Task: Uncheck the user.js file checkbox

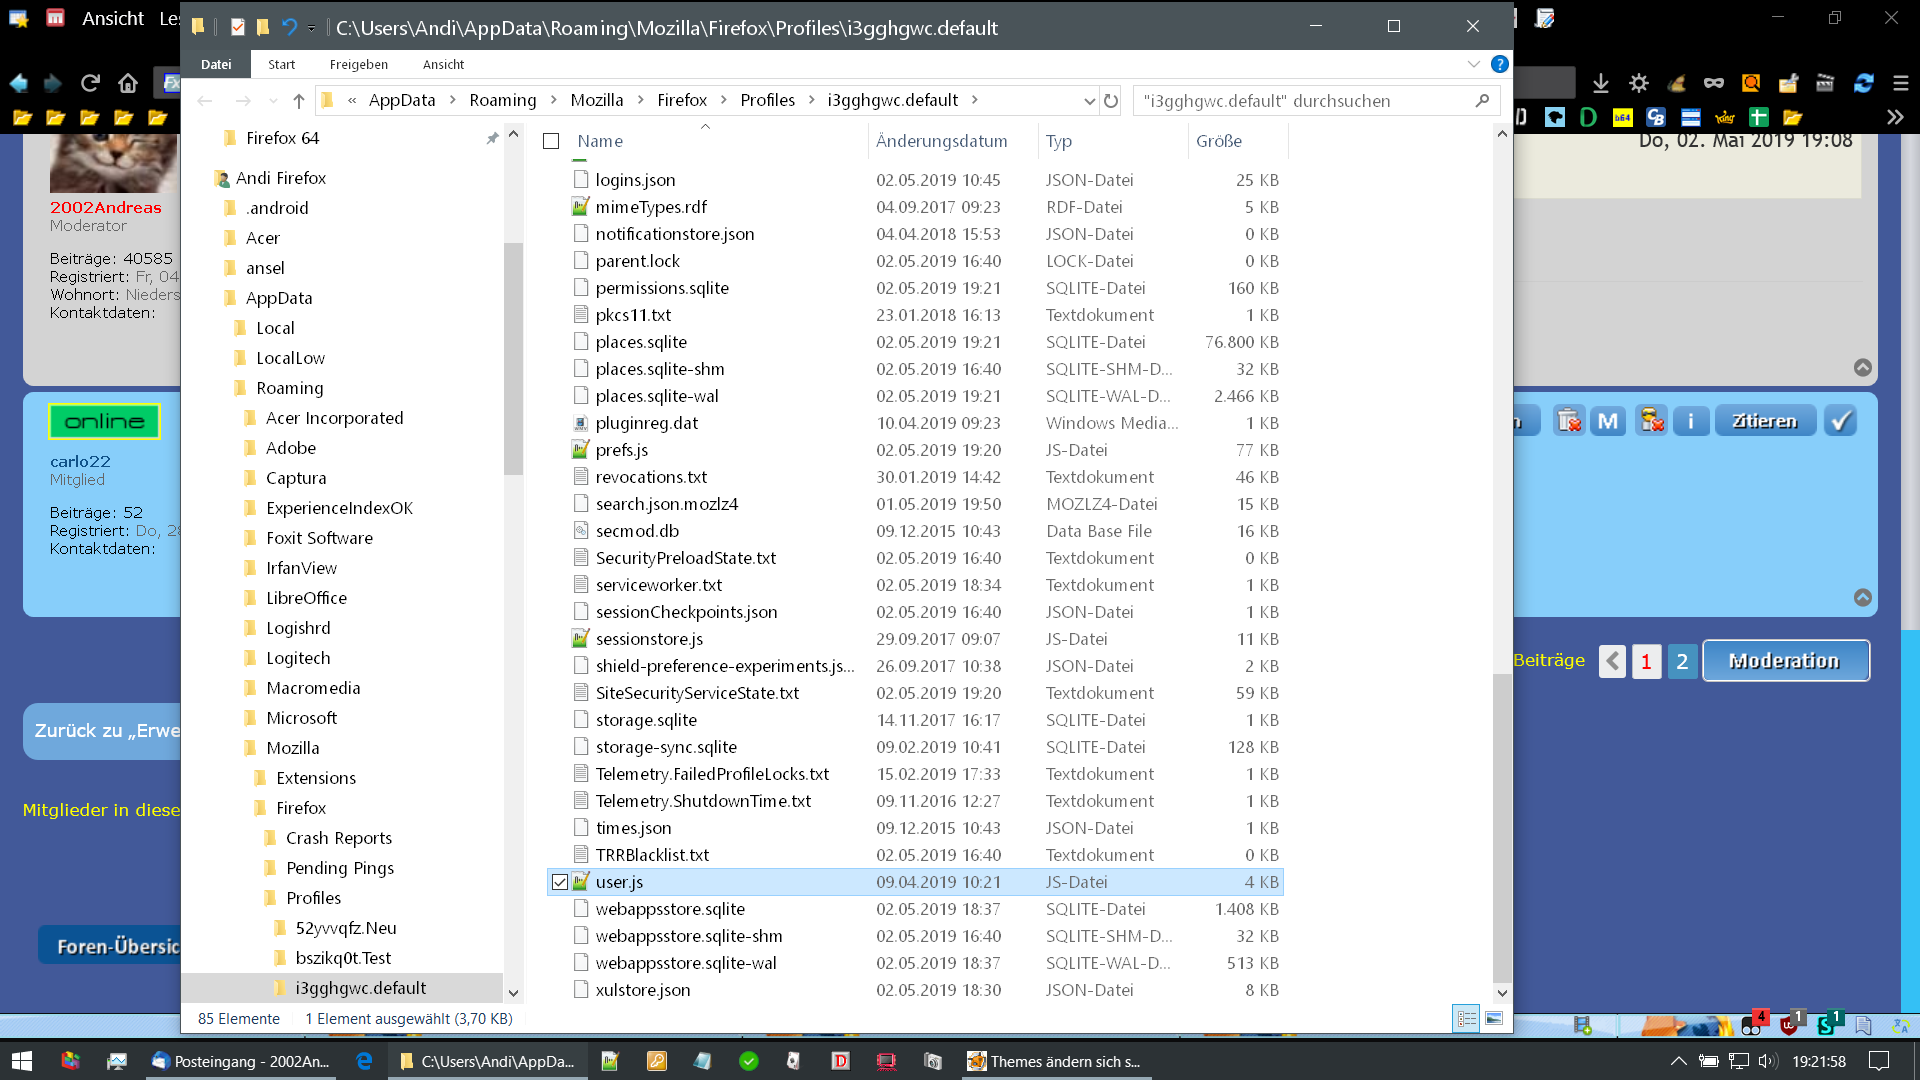Action: coord(560,882)
